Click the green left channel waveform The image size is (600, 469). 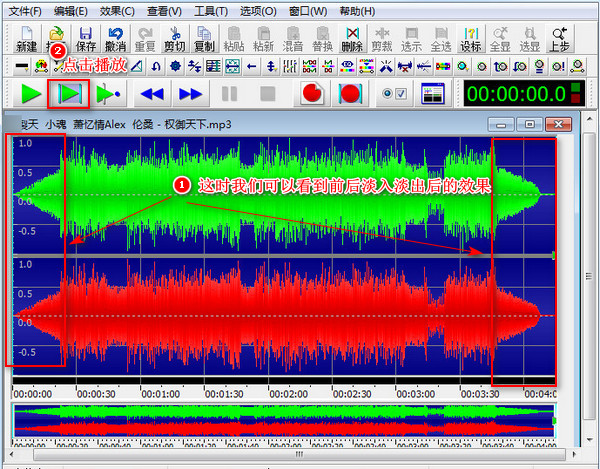284,195
